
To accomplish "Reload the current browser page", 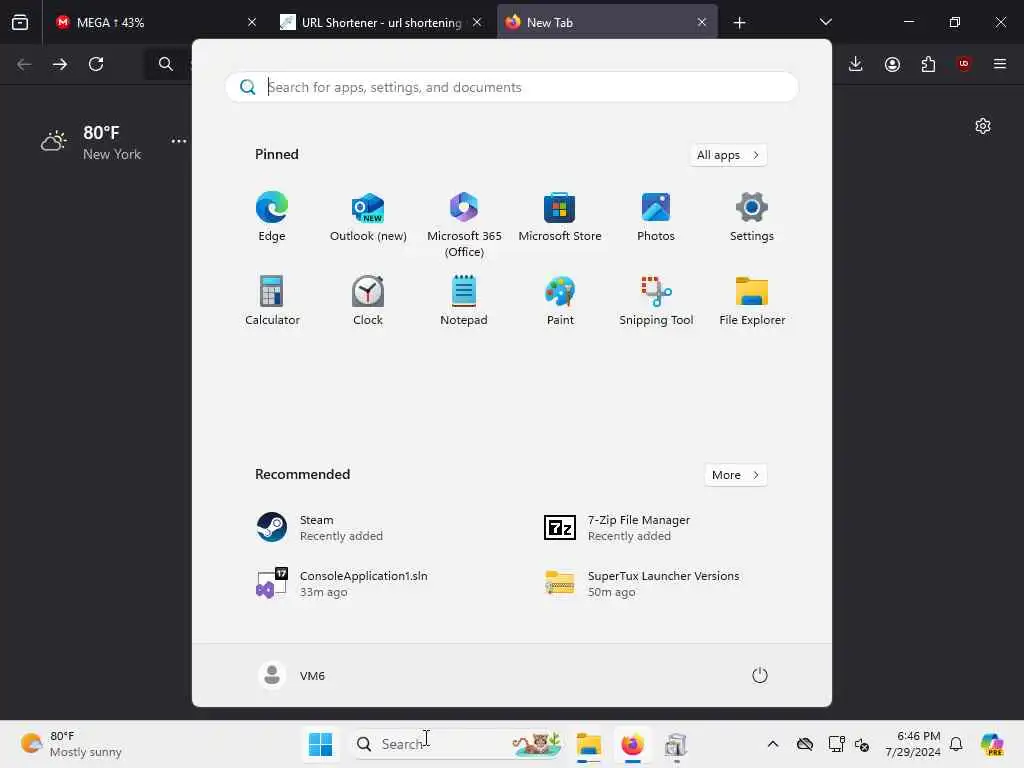I will 96,64.
